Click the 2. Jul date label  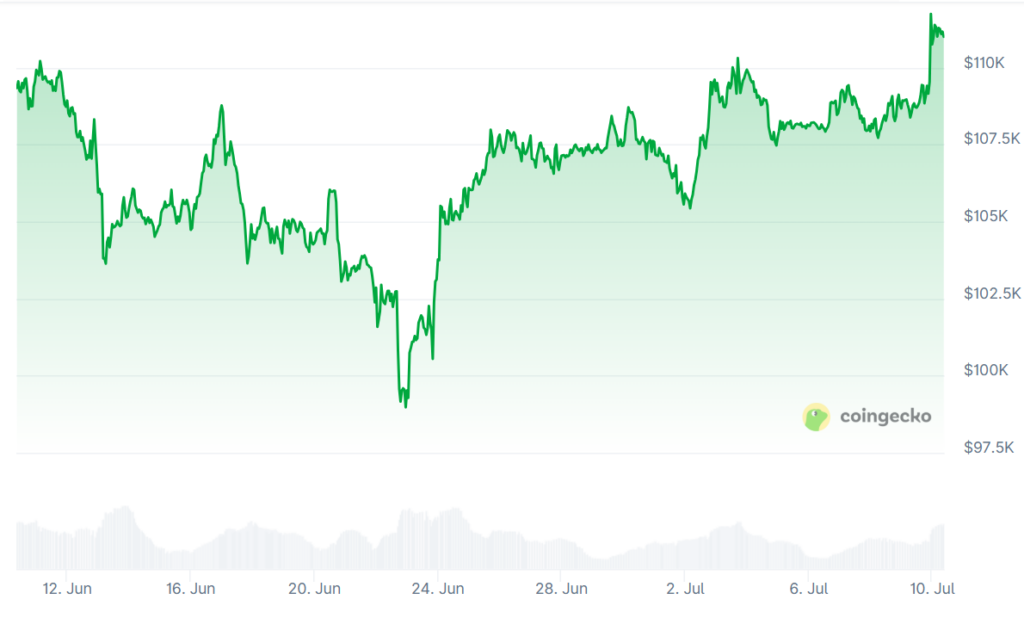pyautogui.click(x=687, y=589)
